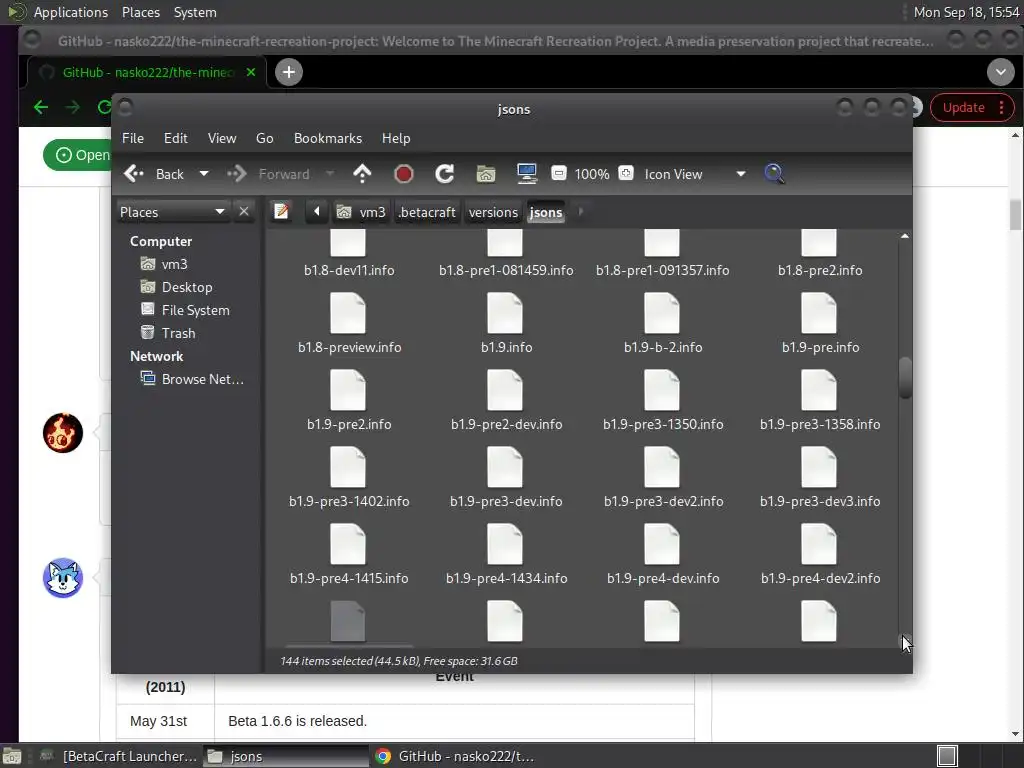This screenshot has height=768, width=1024.
Task: Open the File menu
Action: coord(133,138)
